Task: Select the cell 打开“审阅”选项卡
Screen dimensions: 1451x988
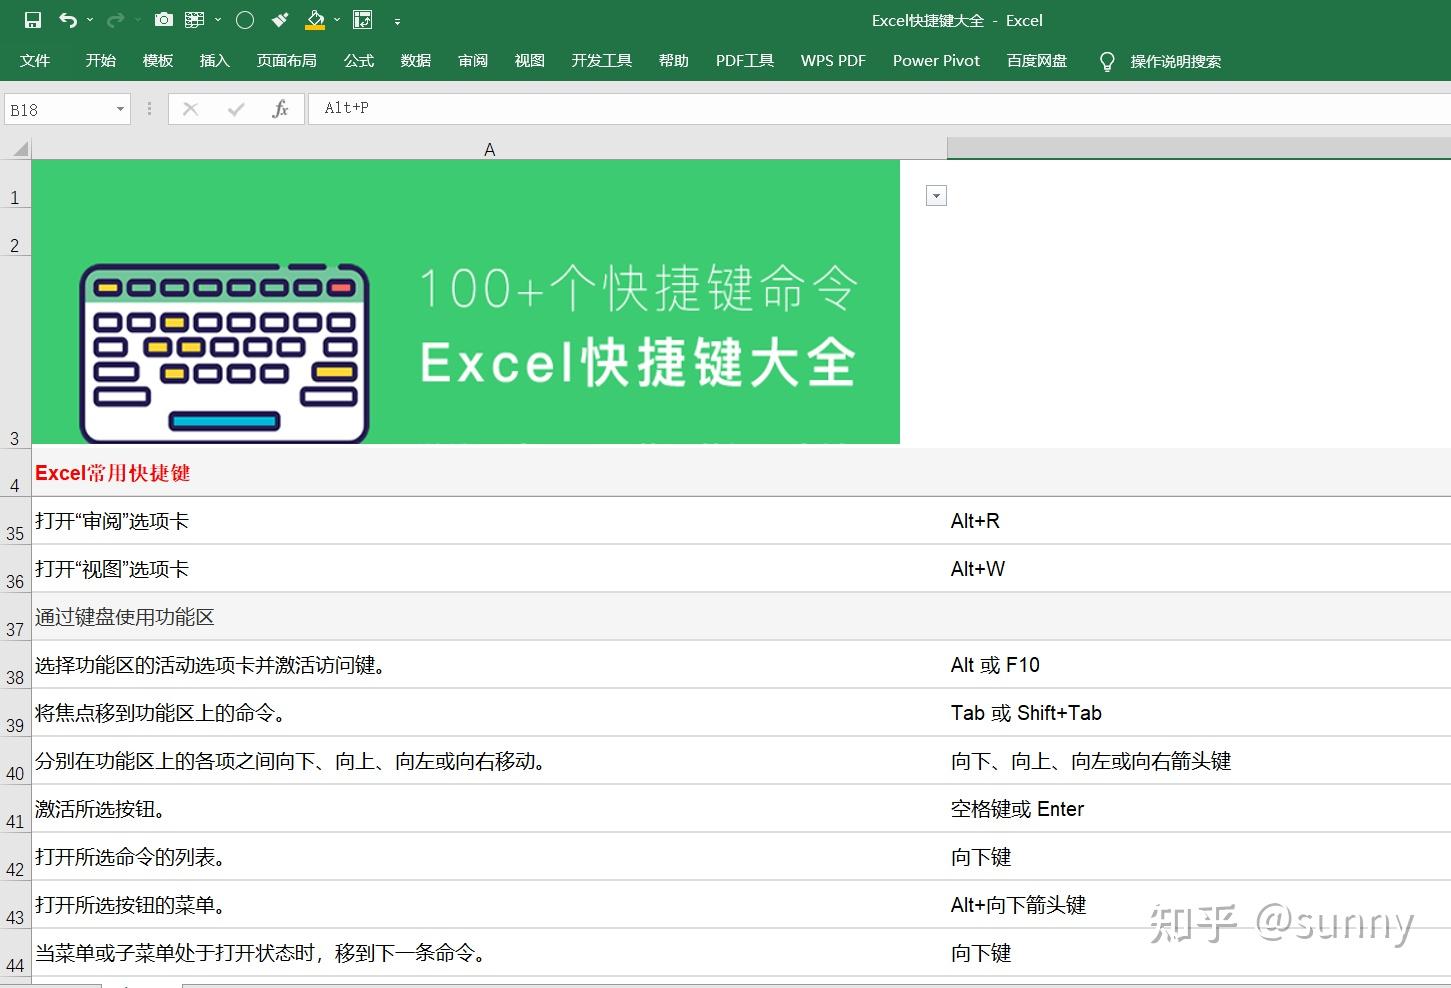Action: (490, 521)
